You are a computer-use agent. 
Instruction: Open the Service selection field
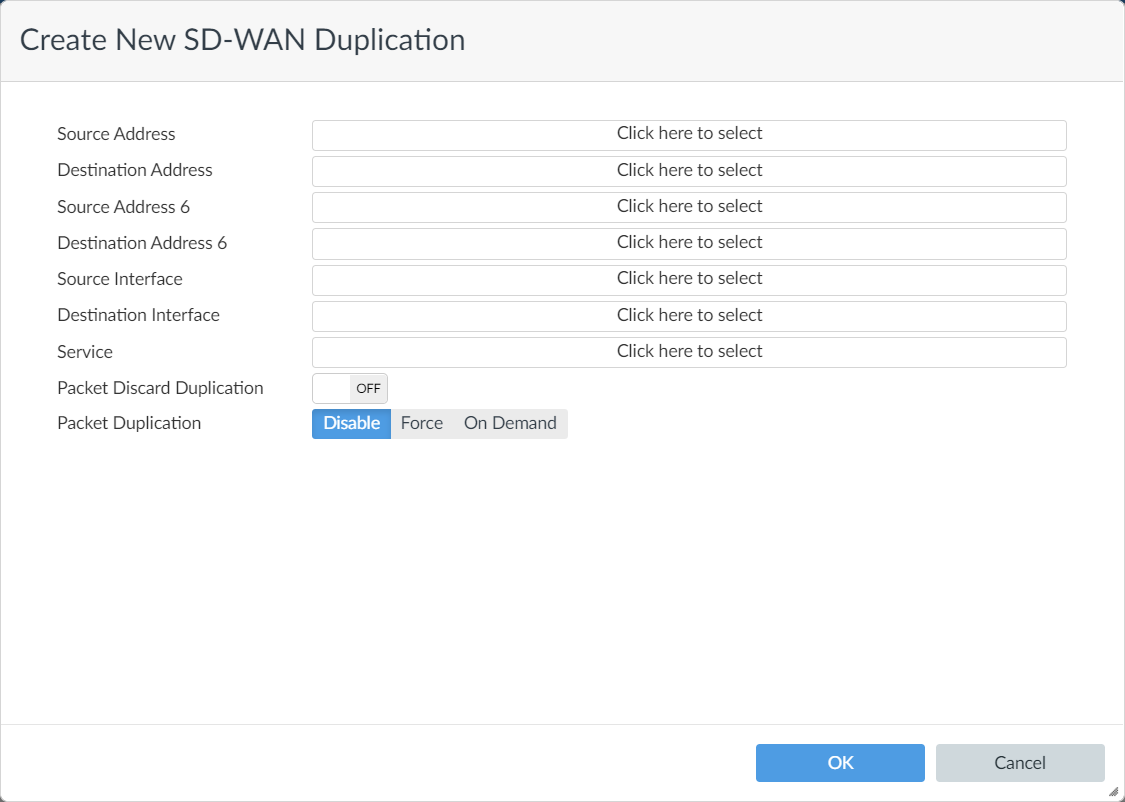tap(689, 352)
